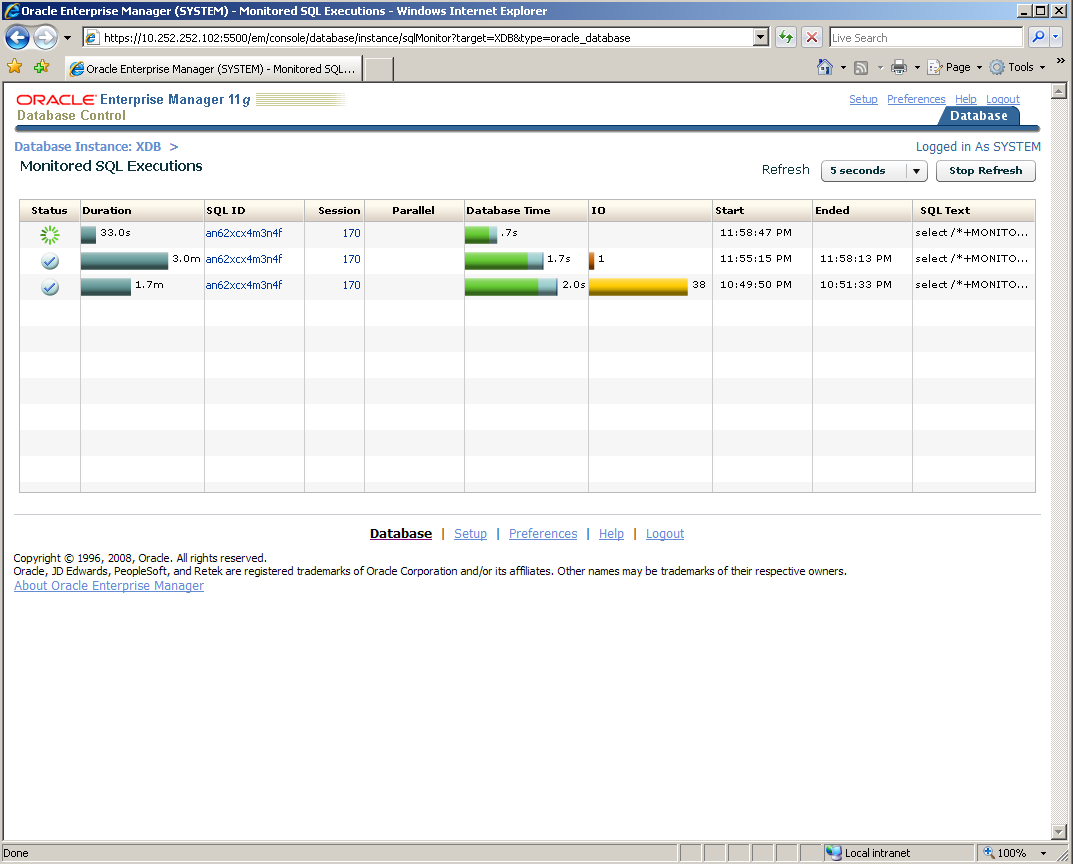
Task: Click the vertical scrollbar up arrow
Action: [x=1059, y=91]
